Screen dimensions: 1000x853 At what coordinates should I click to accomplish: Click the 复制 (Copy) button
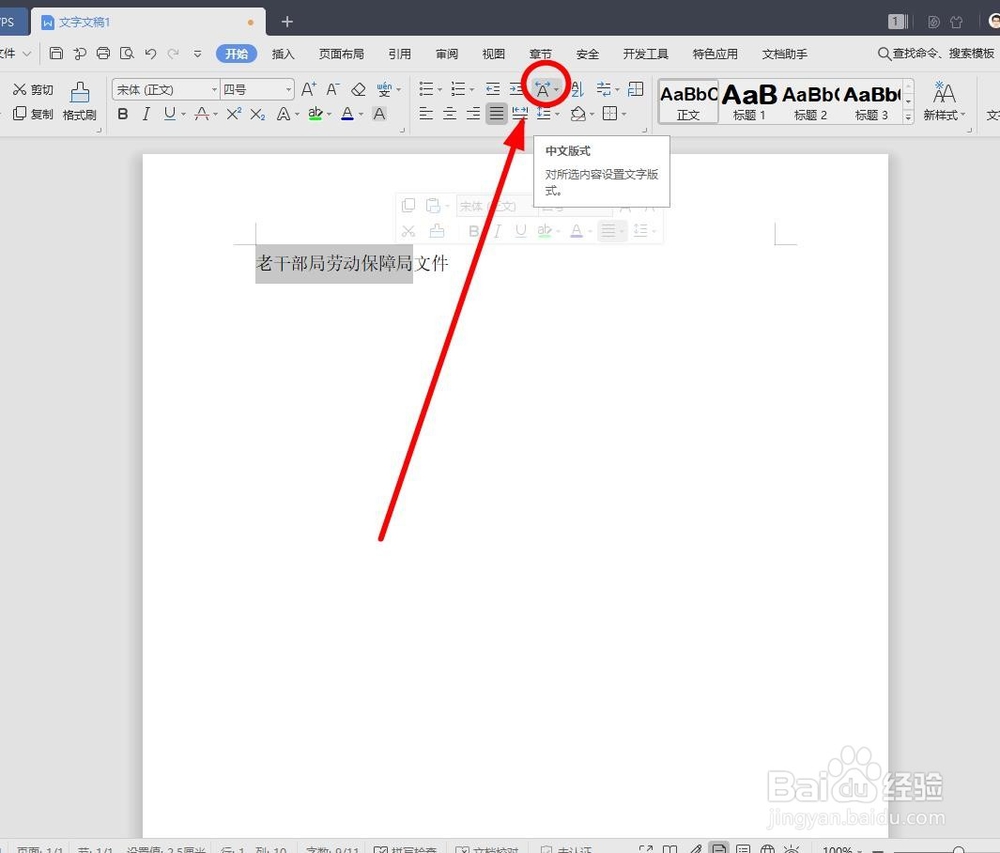[33, 113]
